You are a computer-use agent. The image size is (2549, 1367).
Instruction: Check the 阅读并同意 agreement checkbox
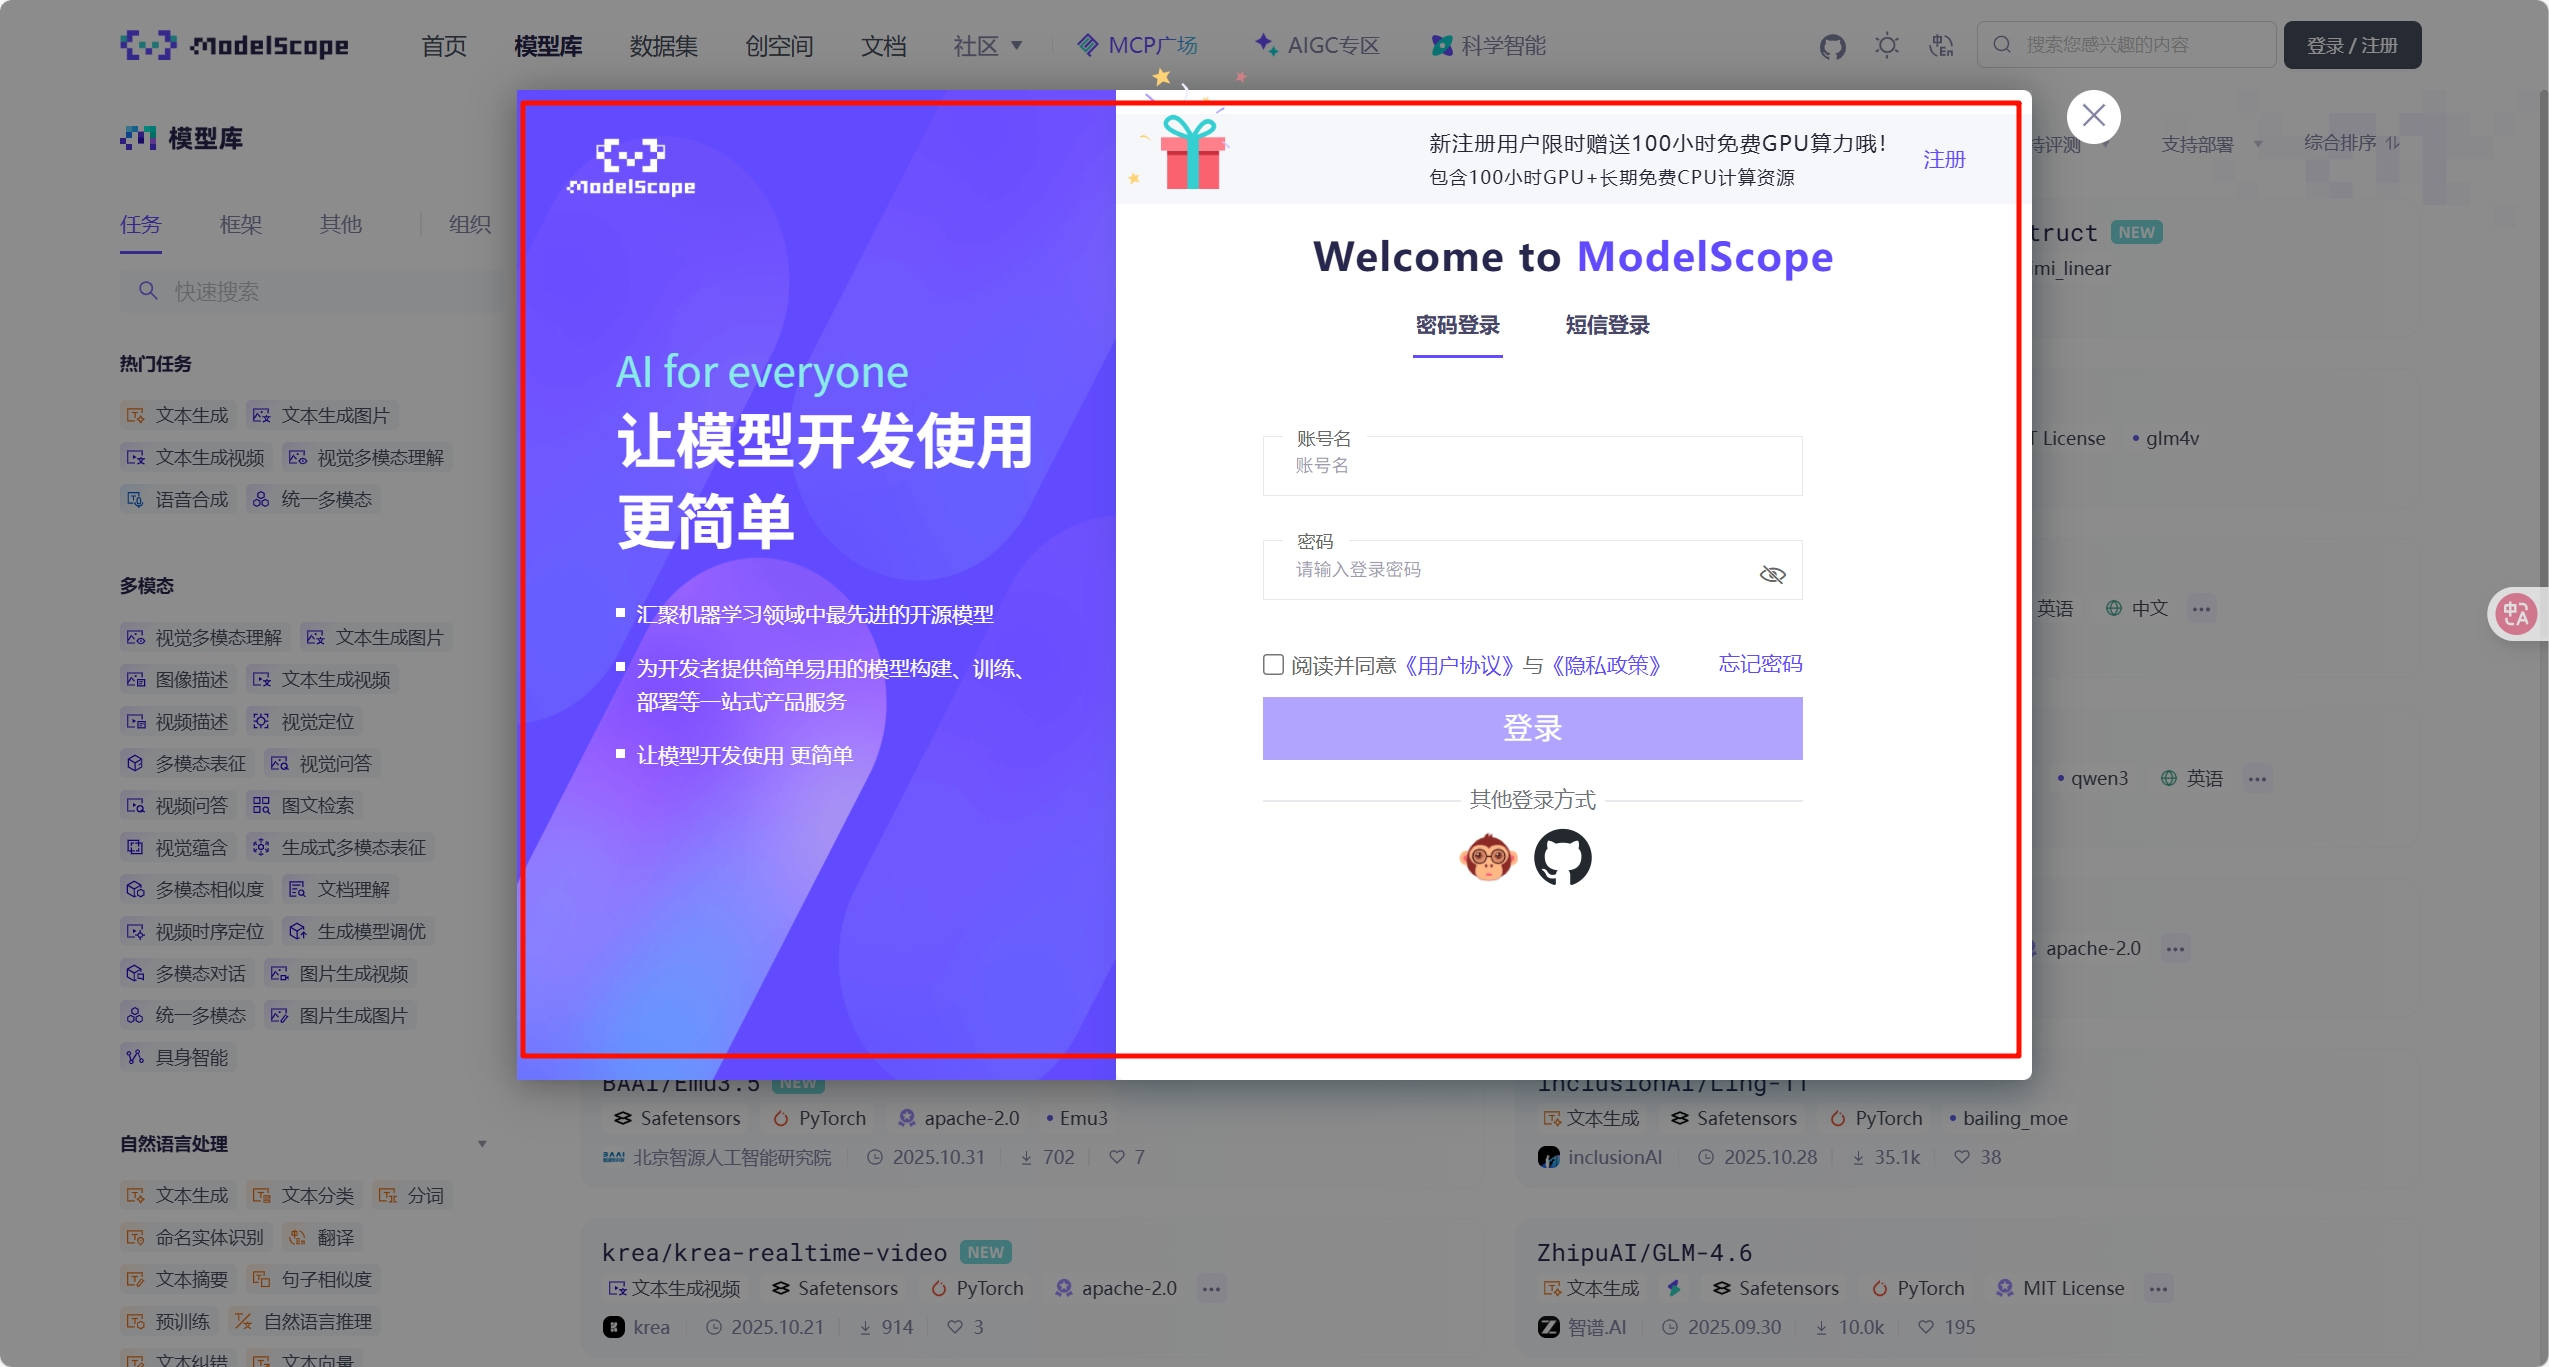(x=1271, y=664)
